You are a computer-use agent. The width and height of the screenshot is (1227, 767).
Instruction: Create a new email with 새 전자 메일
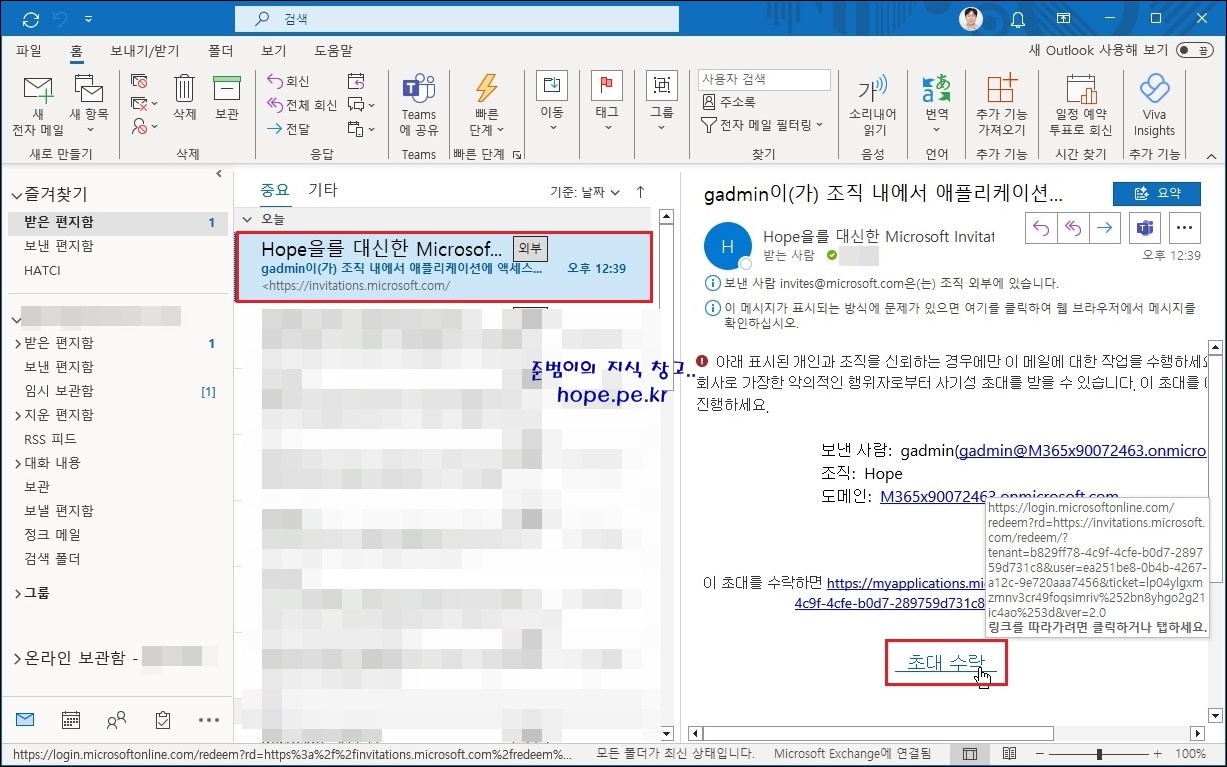pos(37,106)
